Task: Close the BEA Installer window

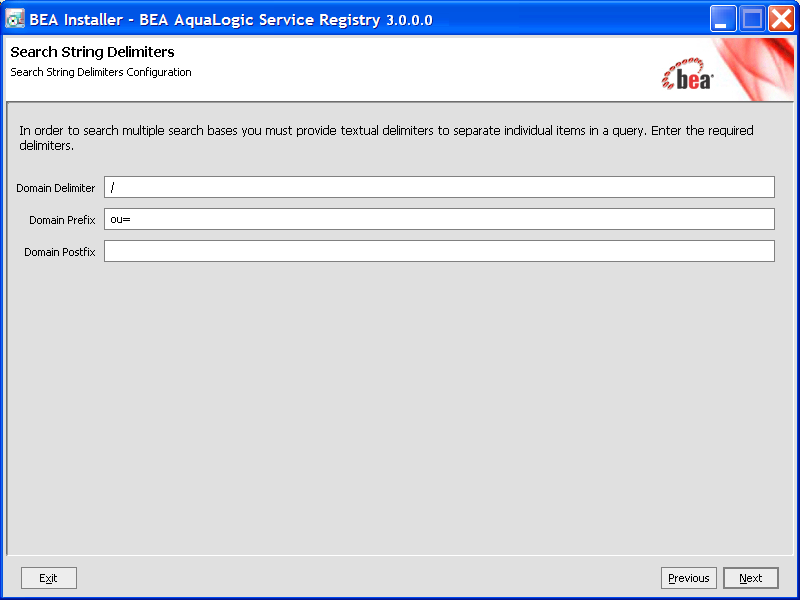Action: [x=781, y=19]
